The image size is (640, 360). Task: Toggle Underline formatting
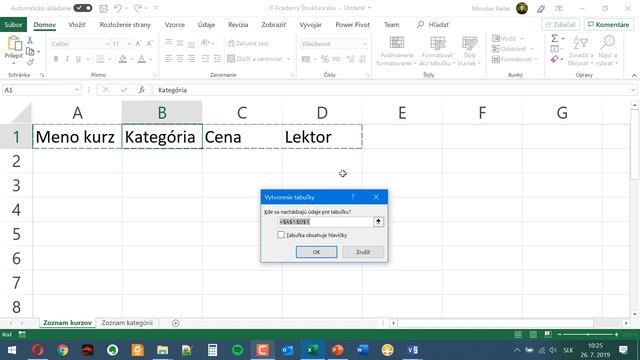(x=78, y=59)
